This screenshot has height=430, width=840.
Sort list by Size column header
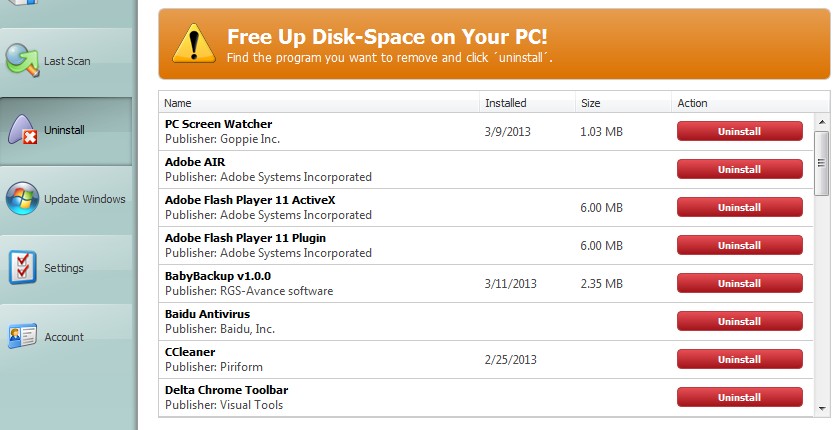[590, 103]
